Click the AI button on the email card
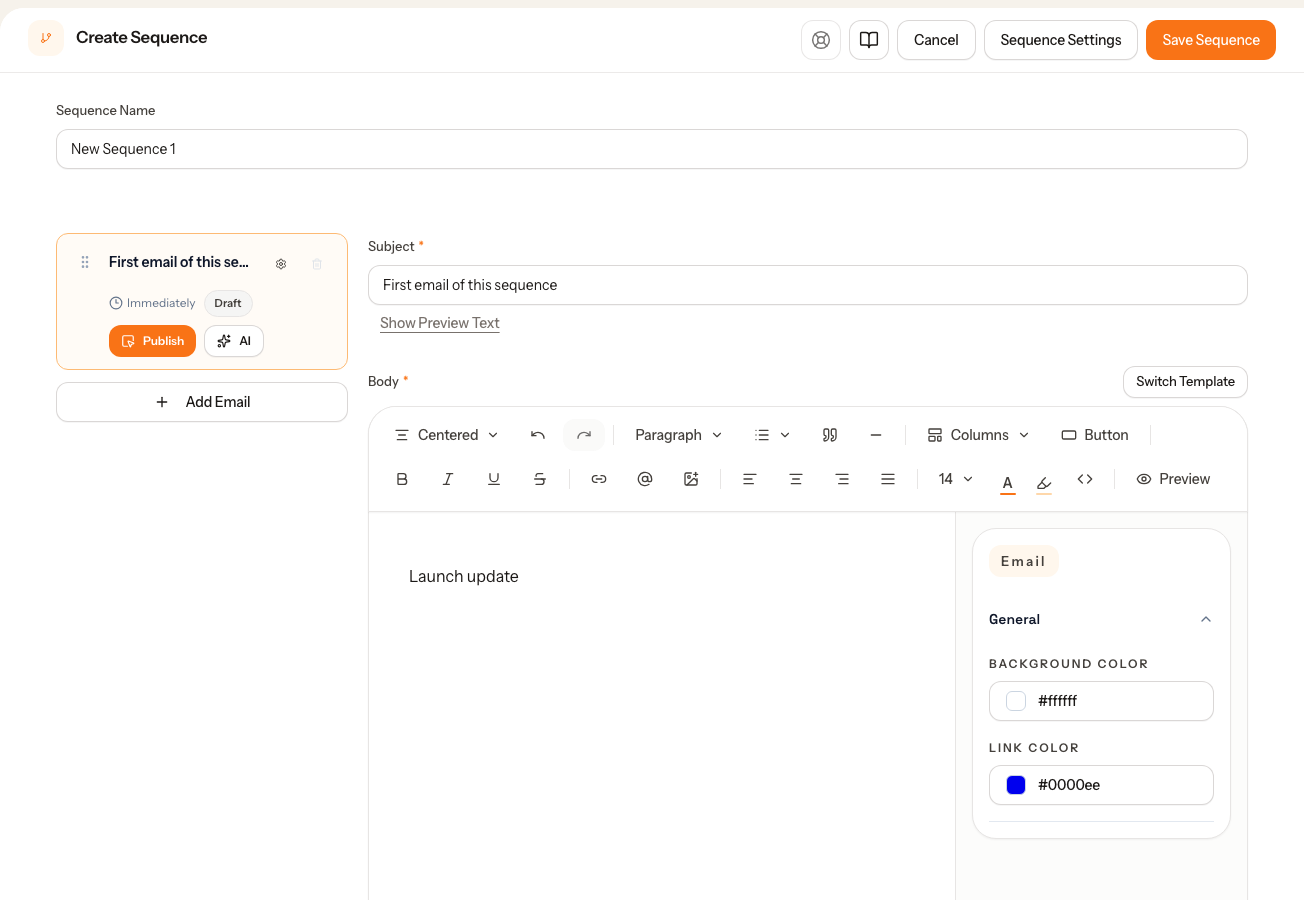The image size is (1304, 900). click(234, 341)
